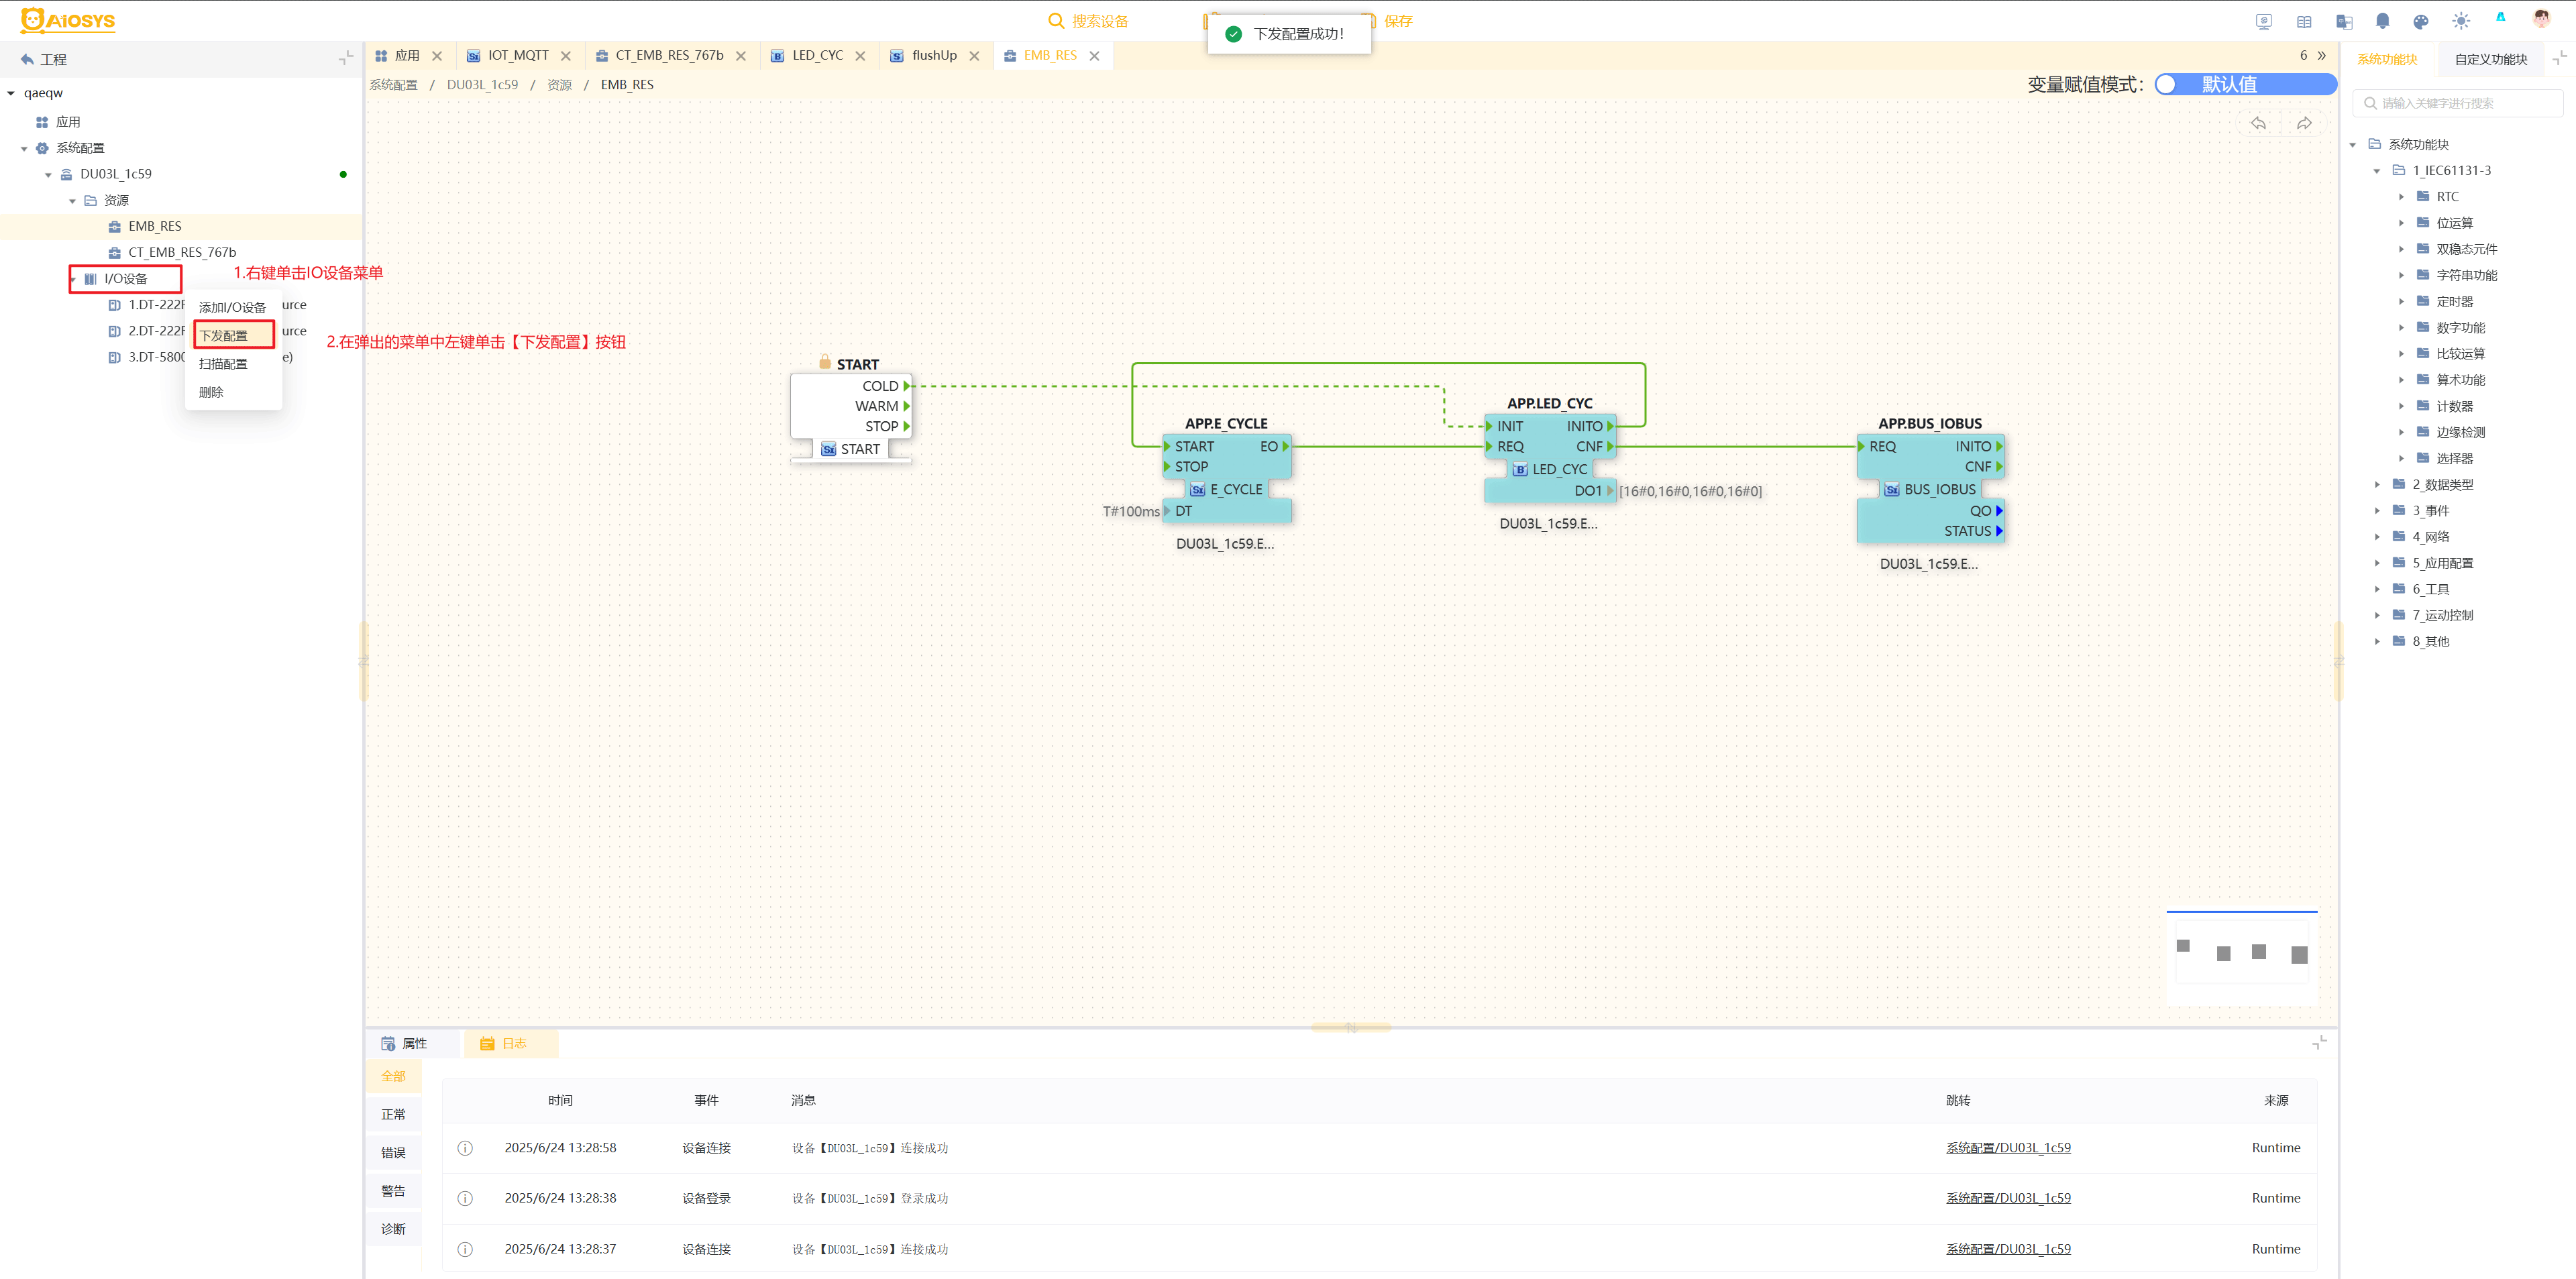Open the 自定义功能块 tab
Screen dimensions: 2576x1279
coord(2490,59)
